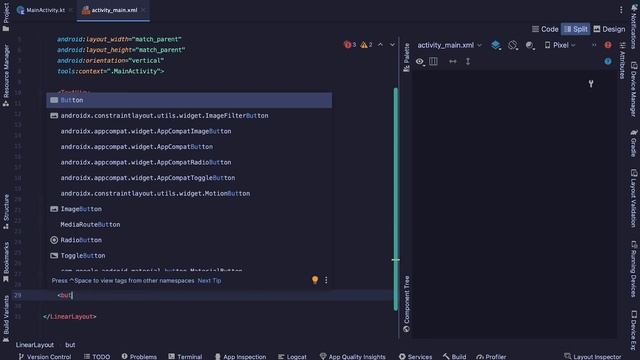
Task: Open the TODO tool tab
Action: click(97, 356)
